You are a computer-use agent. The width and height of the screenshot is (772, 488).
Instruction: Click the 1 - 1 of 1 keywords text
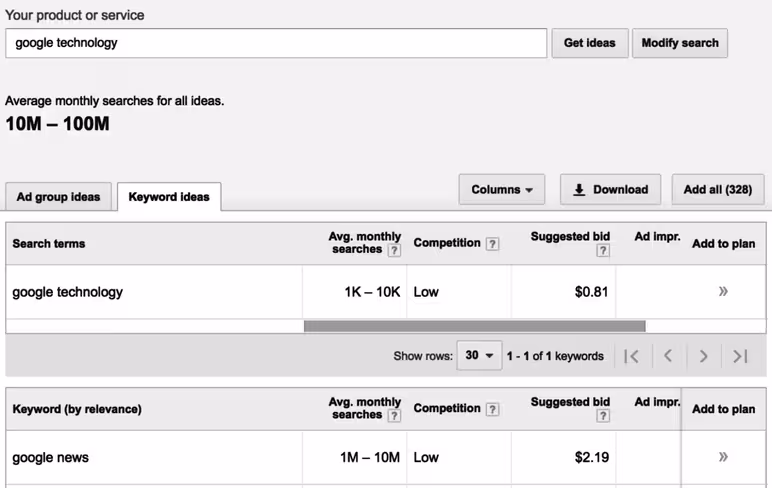pos(555,356)
